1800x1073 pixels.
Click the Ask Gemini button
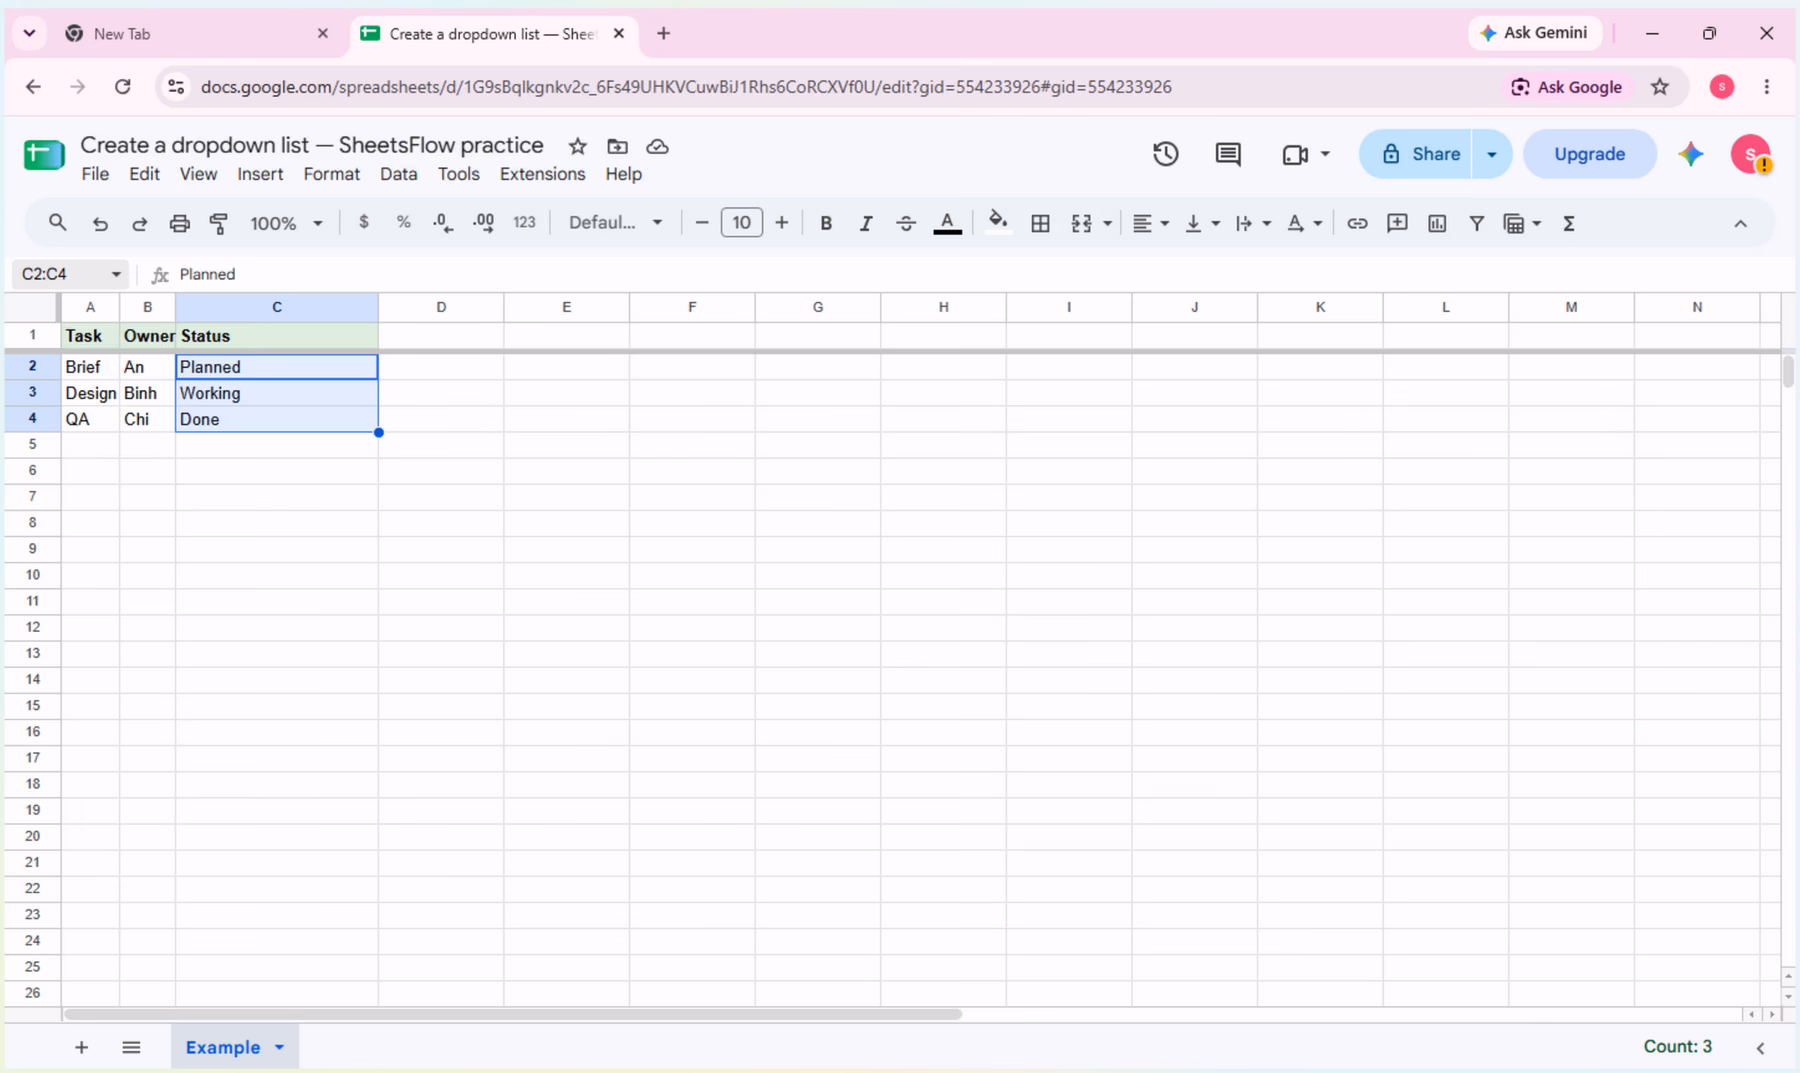coord(1534,33)
